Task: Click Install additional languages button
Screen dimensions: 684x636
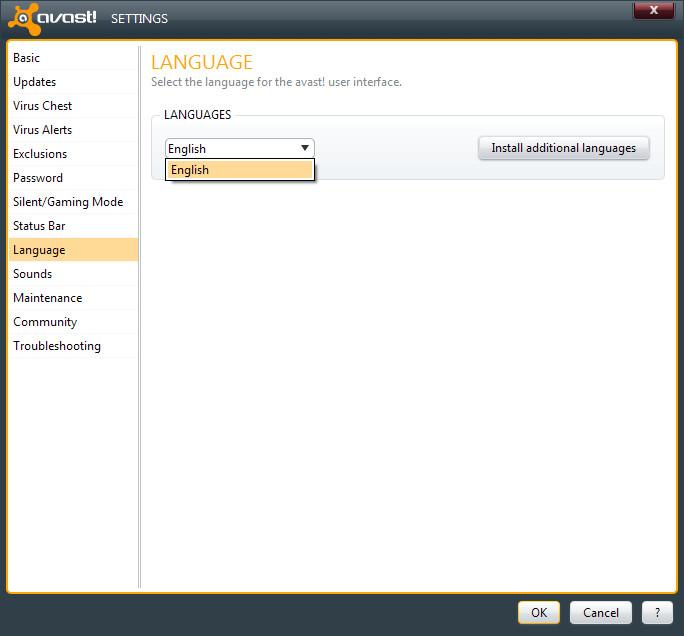Action: [x=563, y=148]
